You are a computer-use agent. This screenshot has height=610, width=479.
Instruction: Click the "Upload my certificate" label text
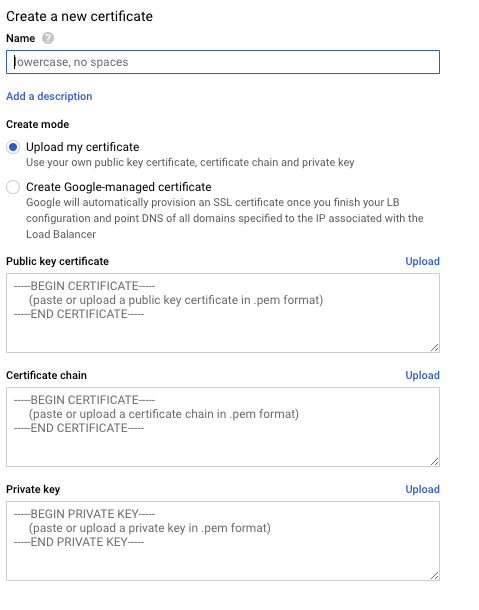click(x=82, y=147)
